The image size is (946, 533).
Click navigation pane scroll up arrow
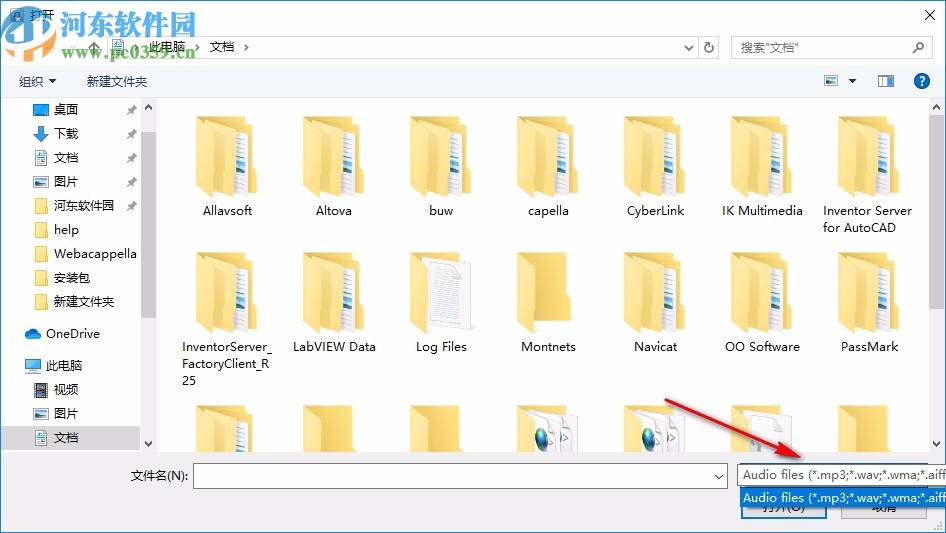tap(148, 107)
